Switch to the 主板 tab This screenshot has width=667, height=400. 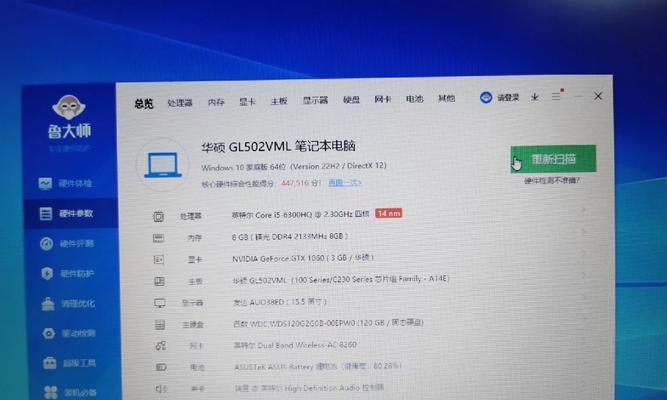(279, 101)
